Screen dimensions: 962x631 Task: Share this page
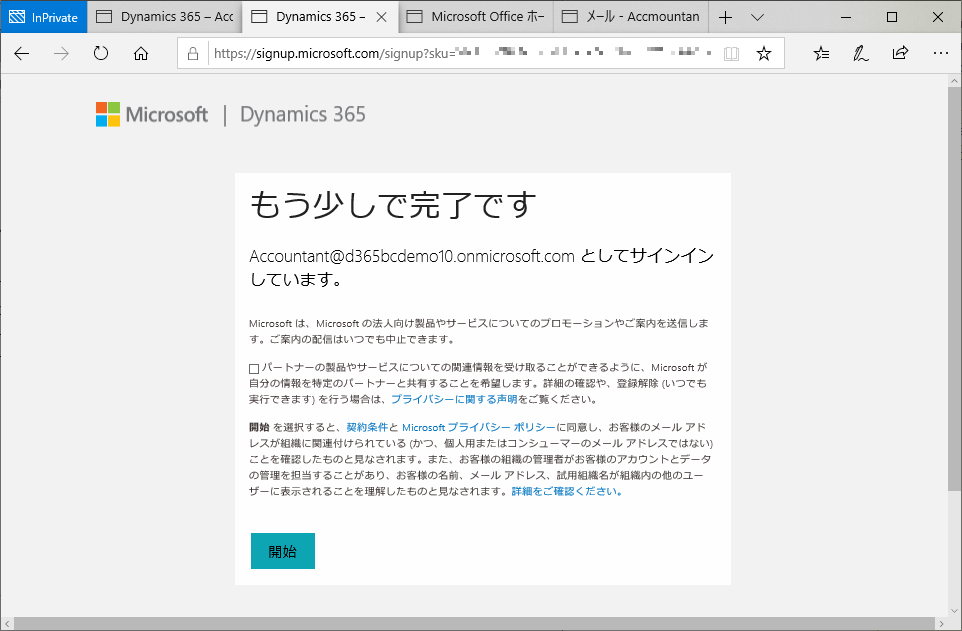coord(900,53)
